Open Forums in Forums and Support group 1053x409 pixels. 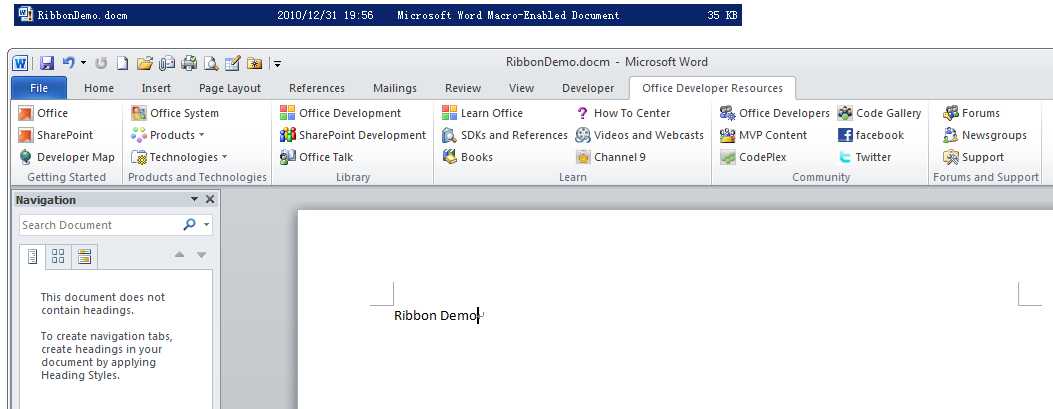point(971,113)
